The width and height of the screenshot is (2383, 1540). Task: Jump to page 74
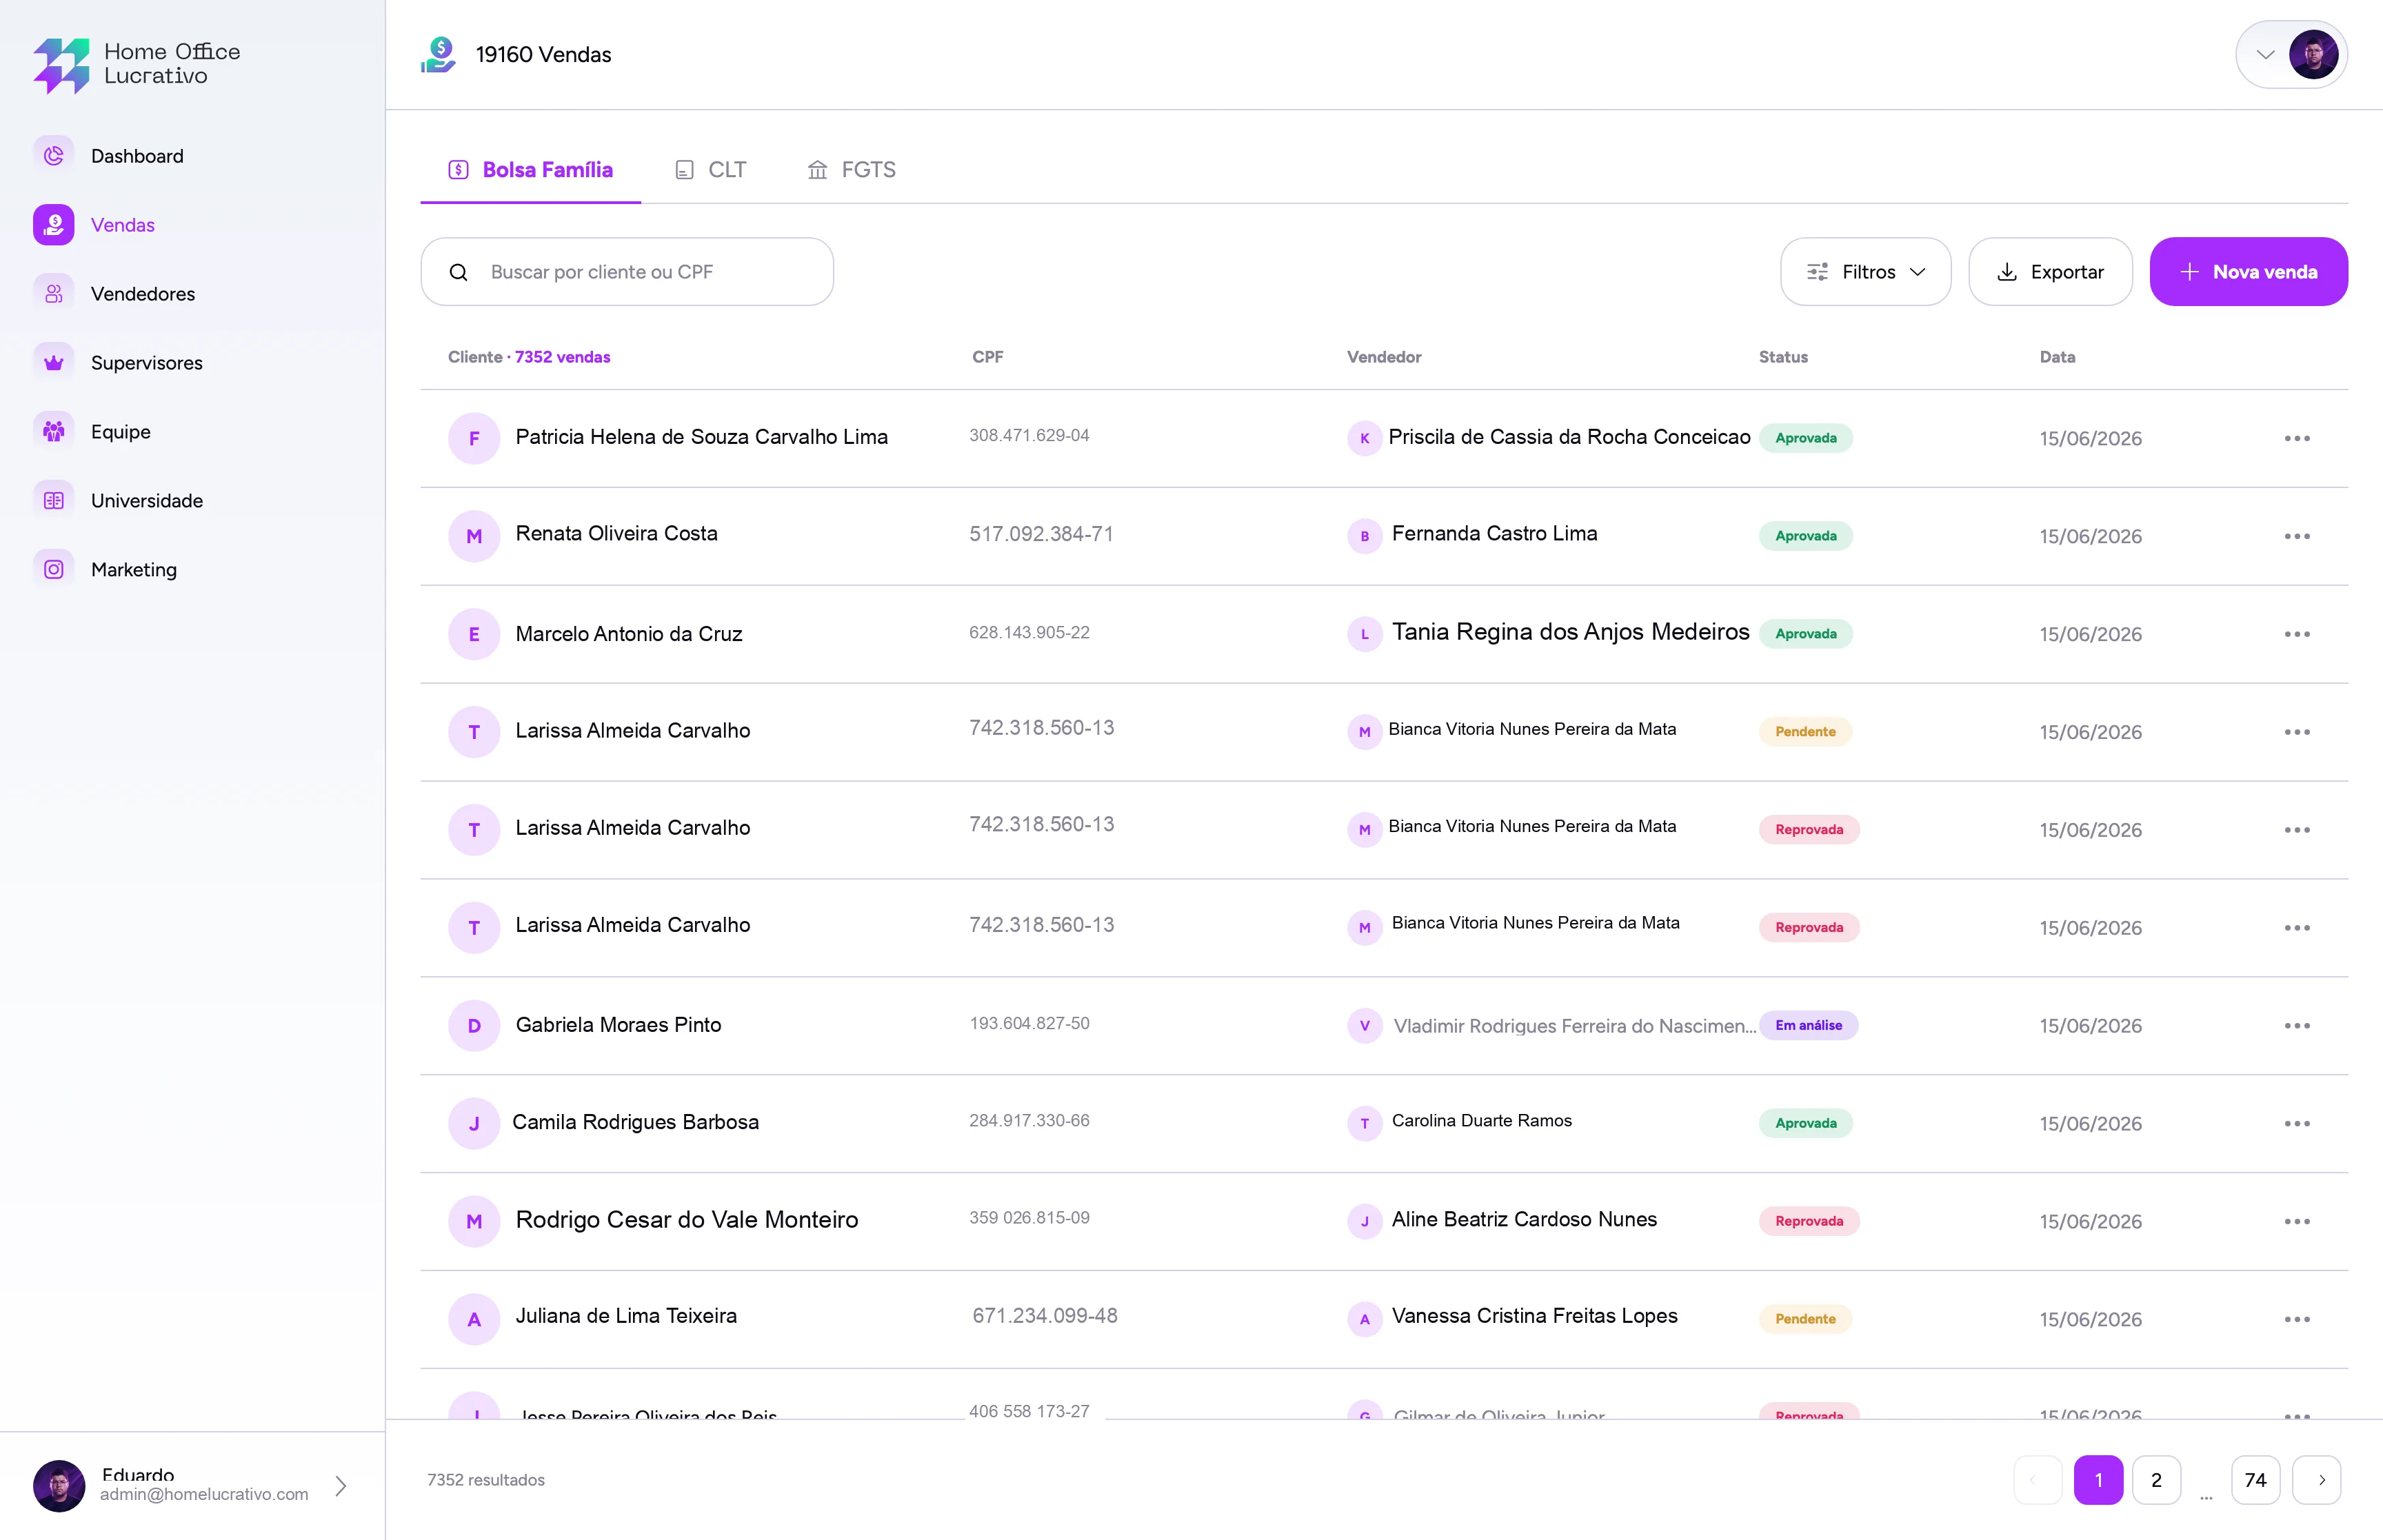pos(2255,1481)
